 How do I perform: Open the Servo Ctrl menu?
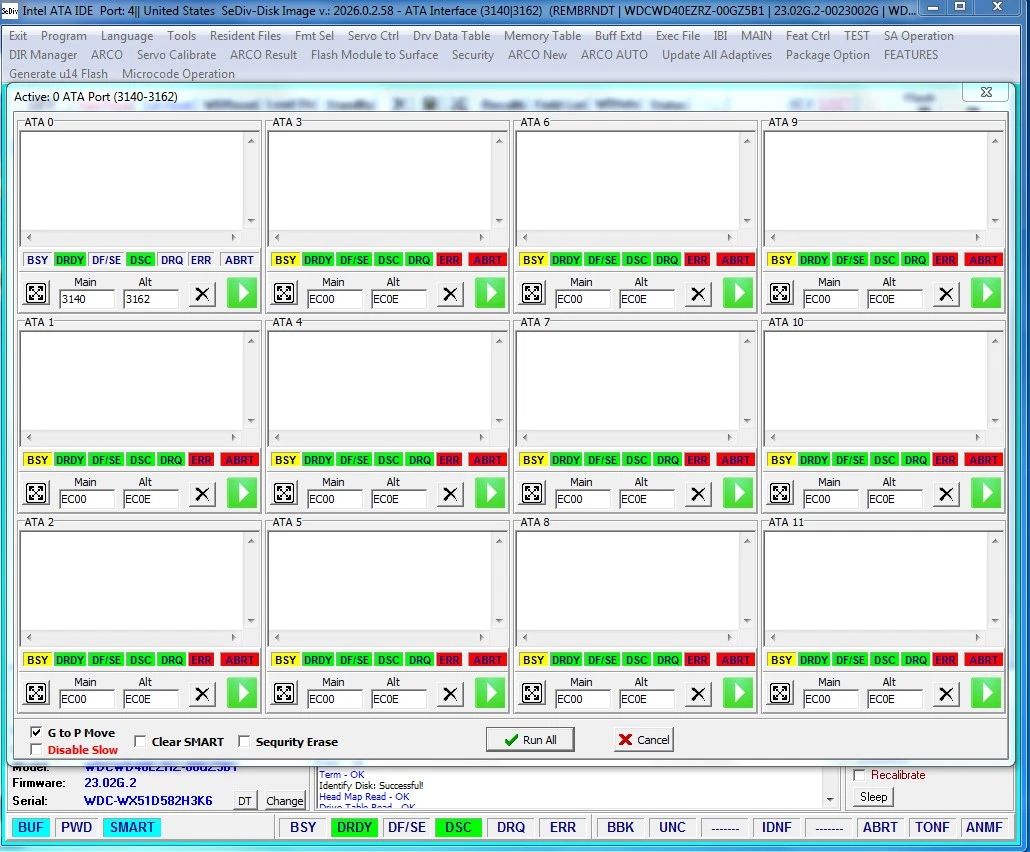point(373,36)
